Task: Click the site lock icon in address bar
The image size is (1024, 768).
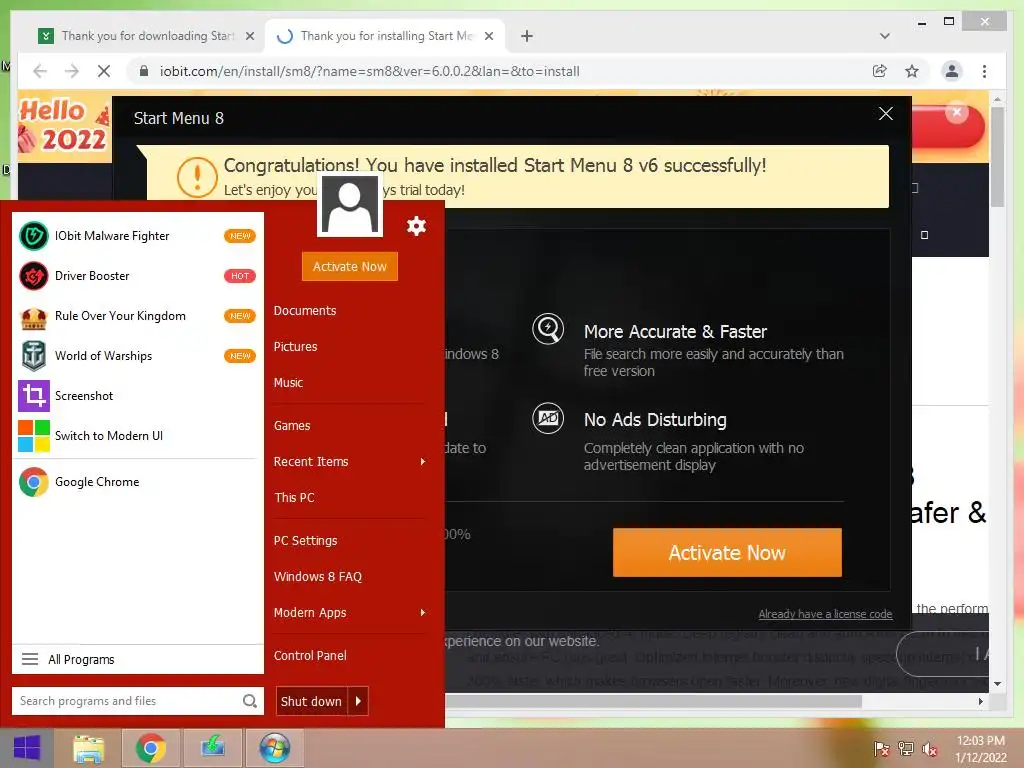Action: tap(144, 71)
